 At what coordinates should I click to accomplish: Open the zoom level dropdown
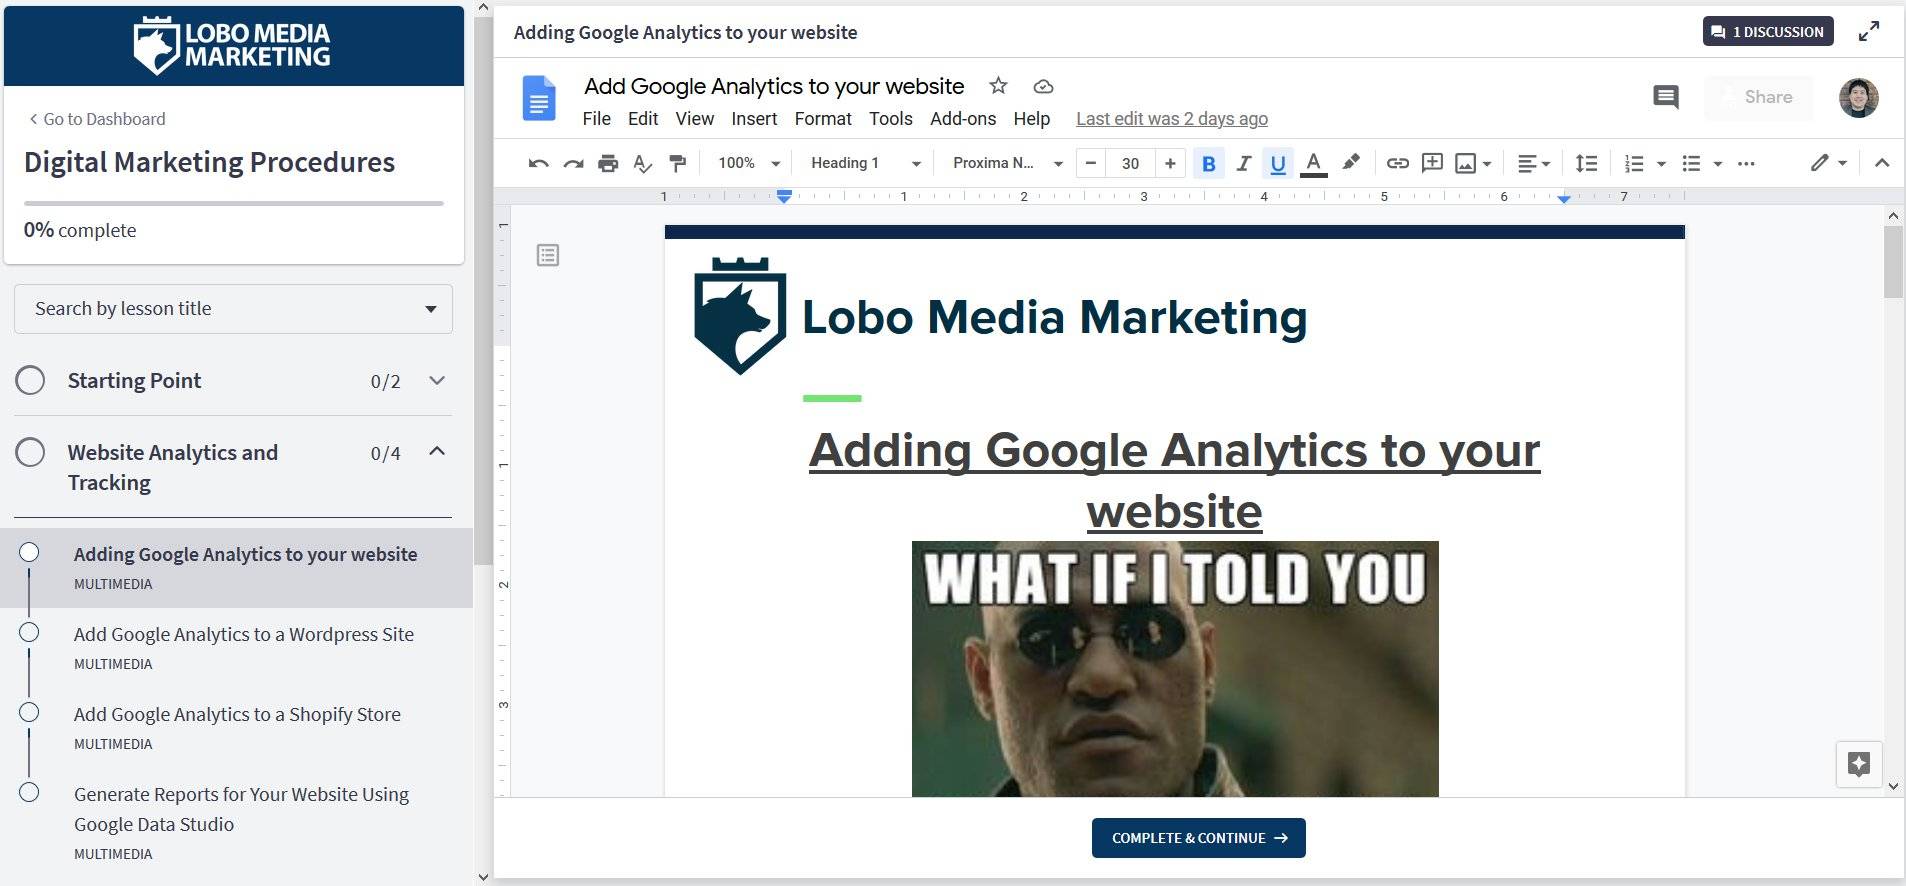point(749,163)
